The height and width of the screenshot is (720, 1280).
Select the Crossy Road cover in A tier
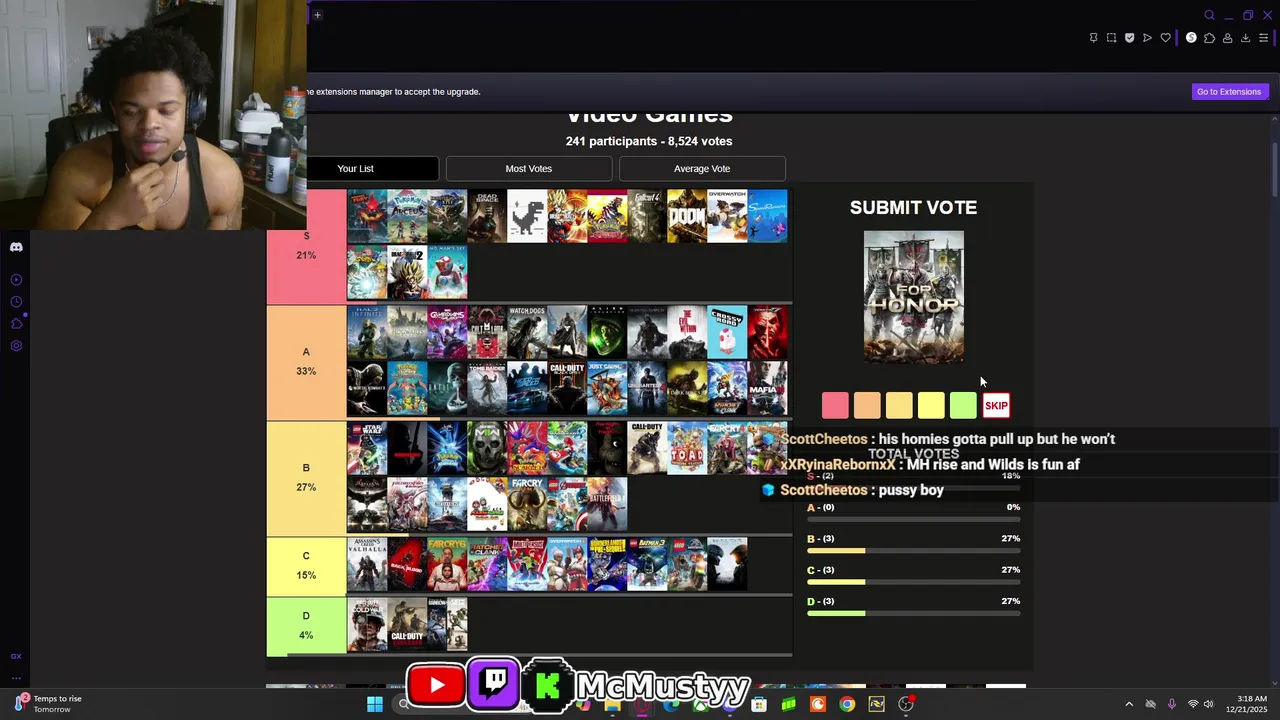coord(727,332)
